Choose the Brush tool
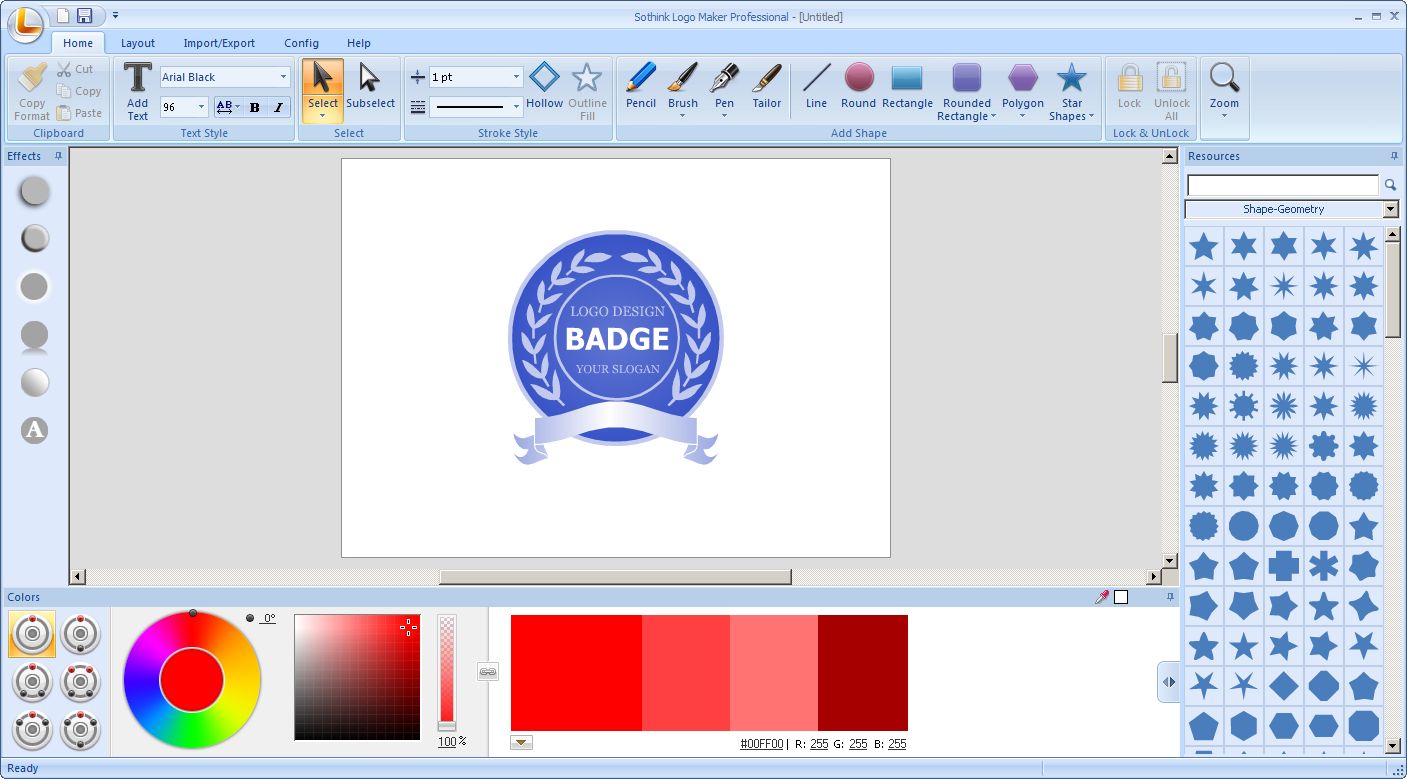 pos(683,86)
